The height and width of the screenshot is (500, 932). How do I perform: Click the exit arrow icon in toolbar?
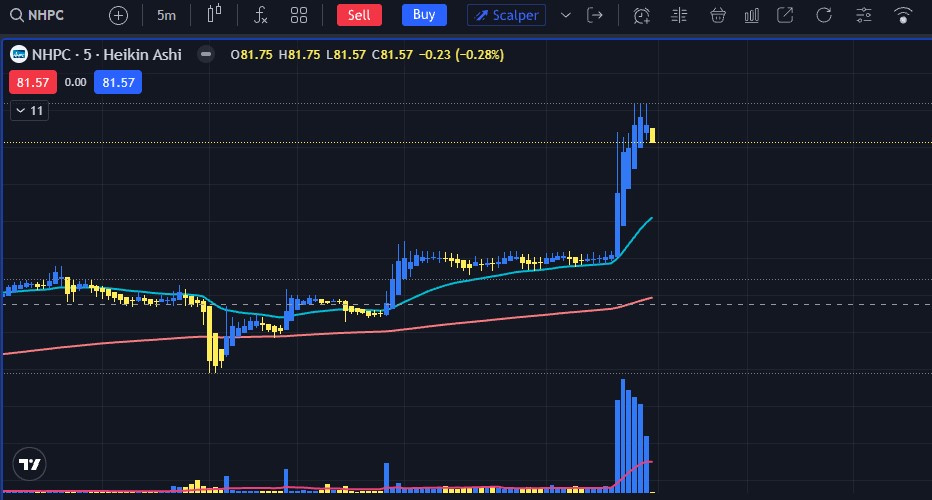594,15
